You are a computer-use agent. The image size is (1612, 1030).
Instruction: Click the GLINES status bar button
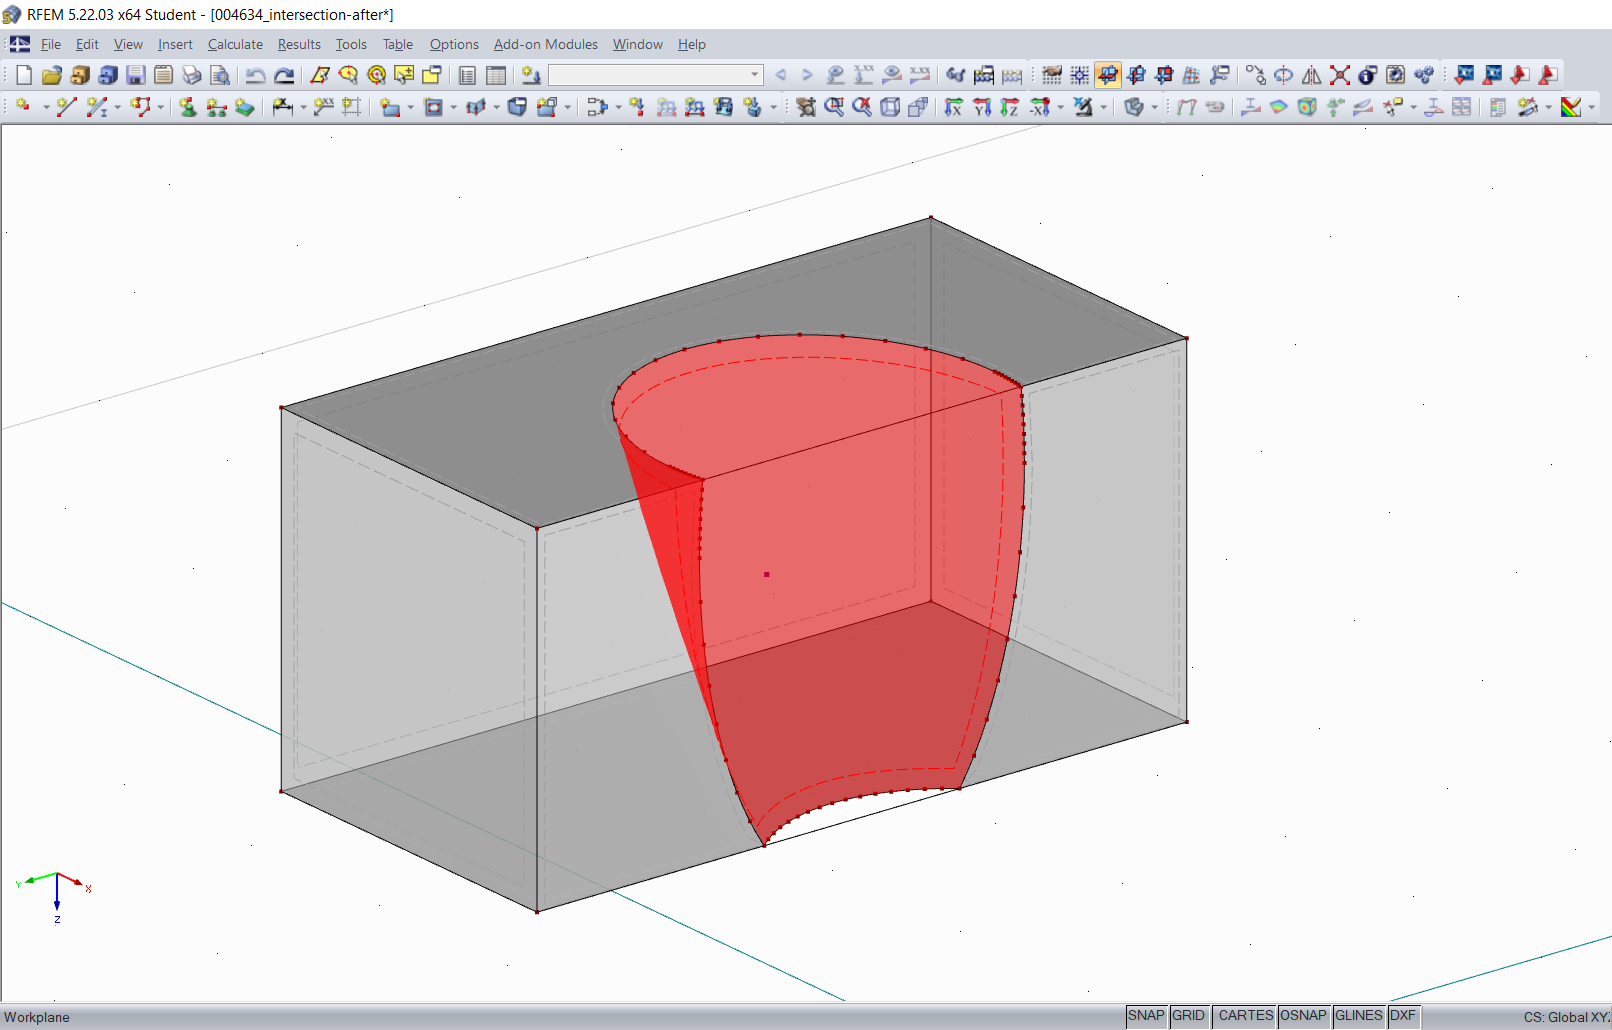(1359, 1015)
